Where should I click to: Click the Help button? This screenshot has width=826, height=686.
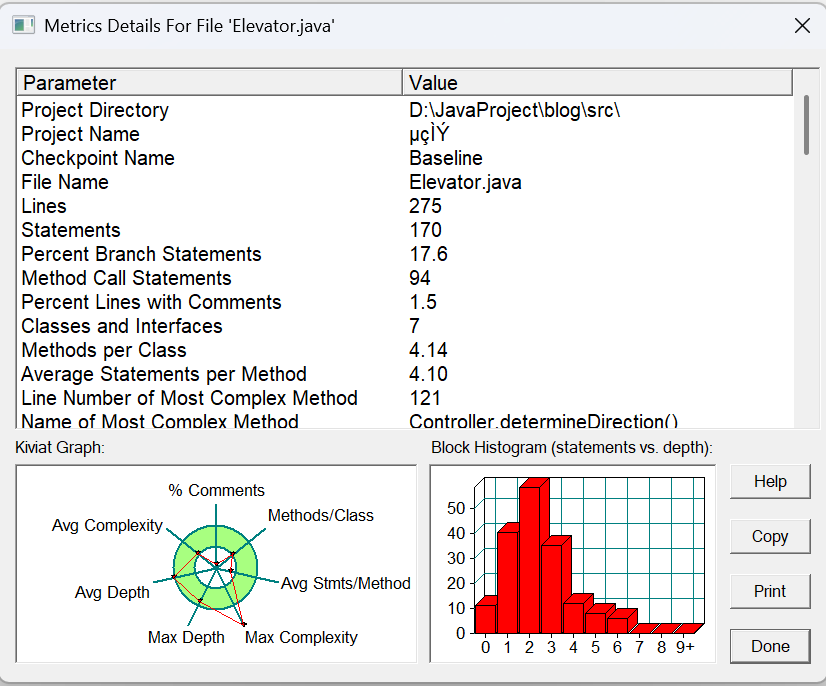point(770,482)
